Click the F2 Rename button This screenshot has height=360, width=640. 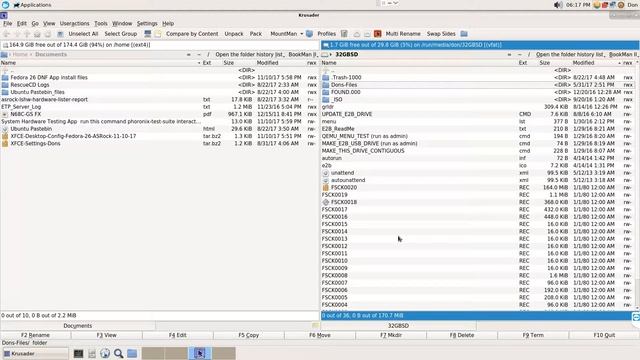click(36, 335)
